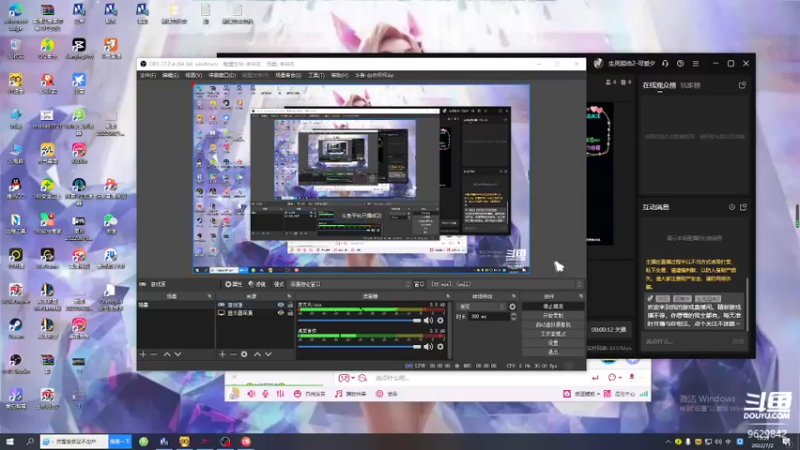Open View menu in OBS

click(193, 76)
